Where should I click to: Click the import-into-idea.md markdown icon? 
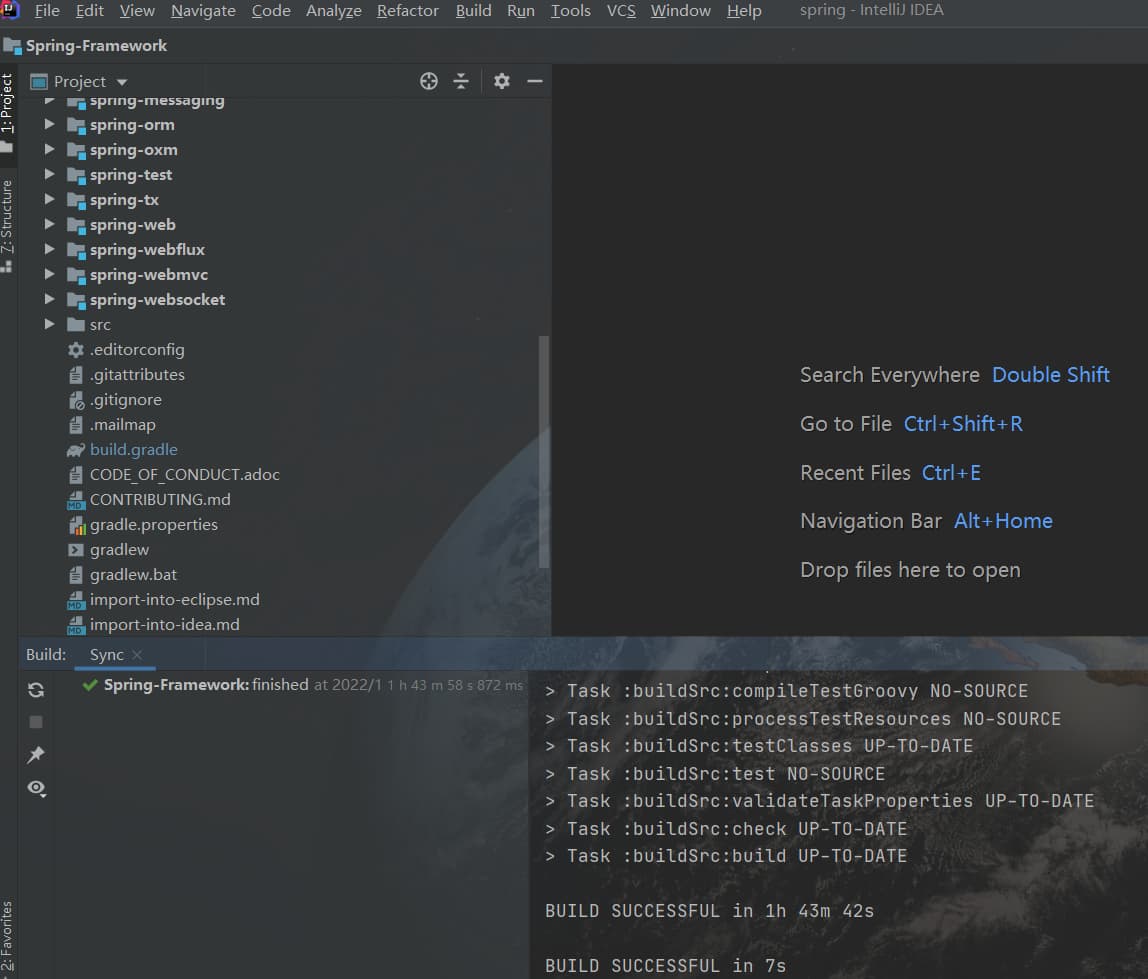(76, 625)
